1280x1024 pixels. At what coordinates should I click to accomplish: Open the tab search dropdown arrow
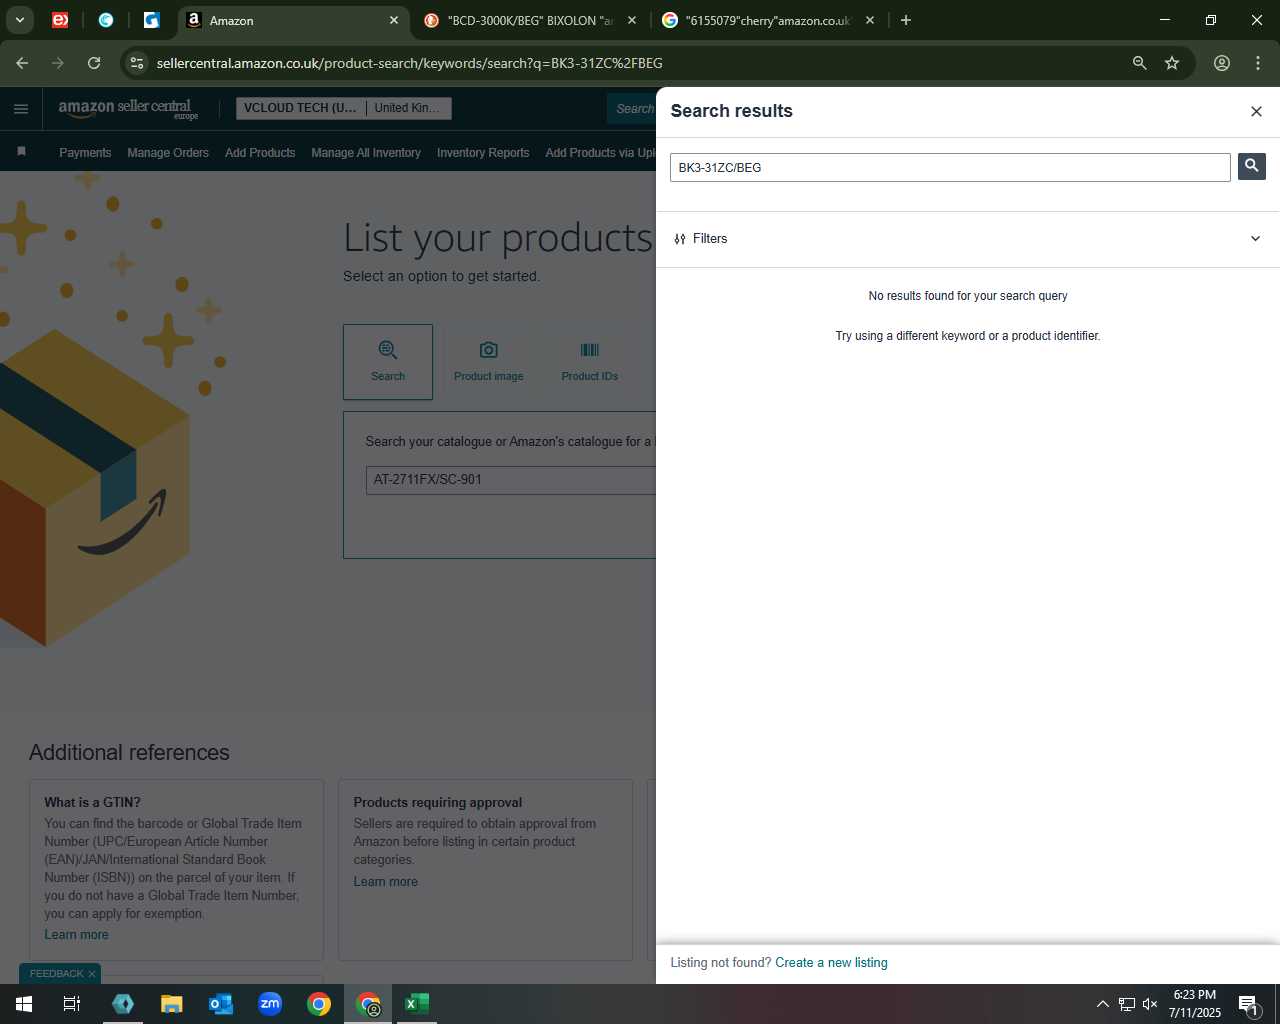click(20, 20)
